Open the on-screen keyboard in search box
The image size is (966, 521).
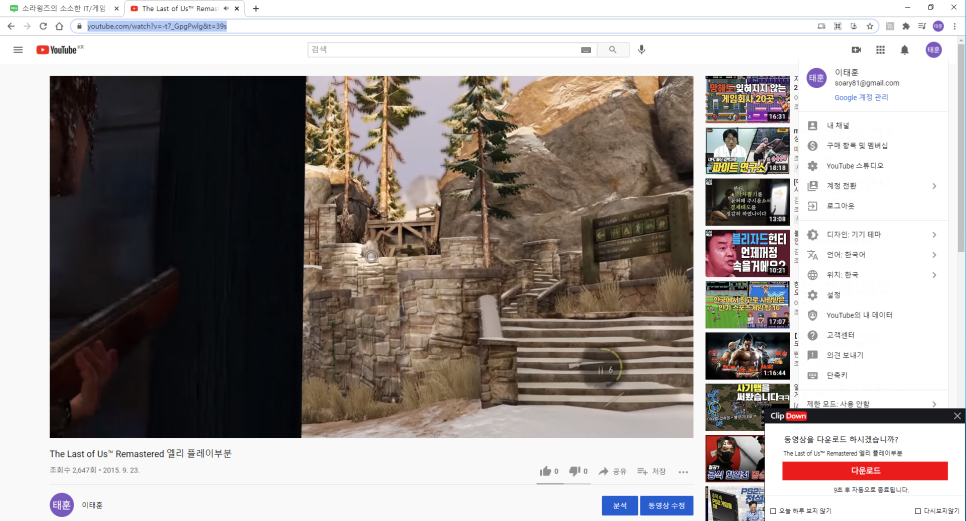pos(586,50)
